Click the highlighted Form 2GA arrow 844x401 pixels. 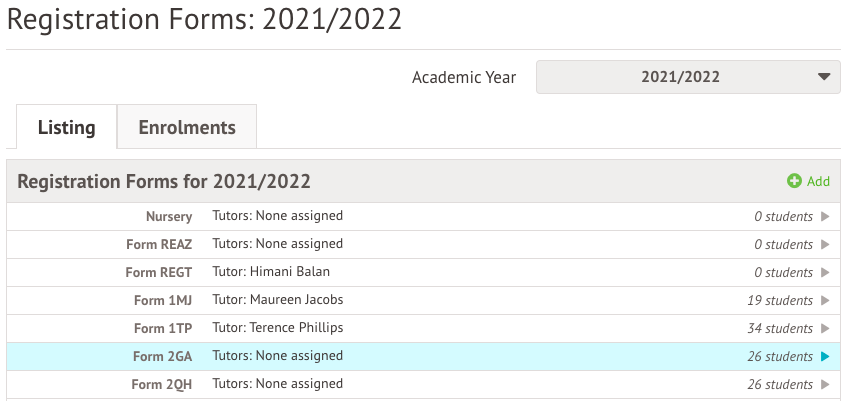[x=825, y=356]
